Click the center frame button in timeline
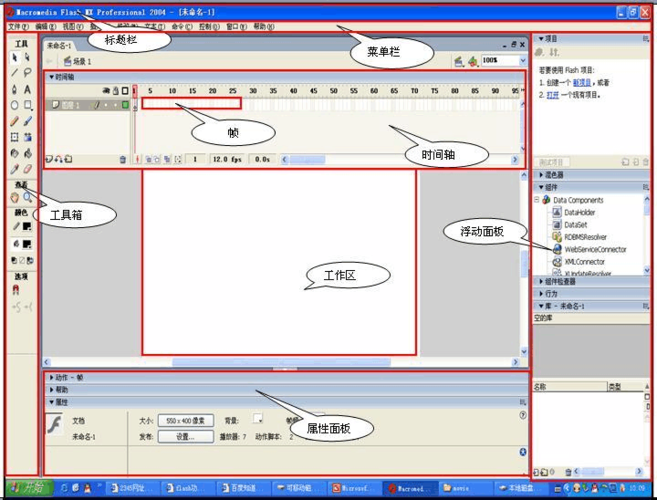 pos(137,159)
